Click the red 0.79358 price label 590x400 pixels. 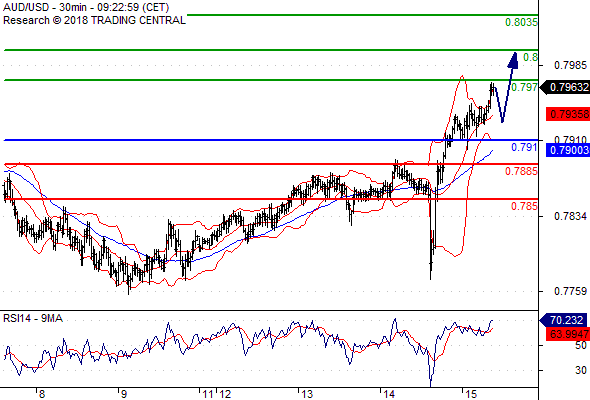(568, 114)
